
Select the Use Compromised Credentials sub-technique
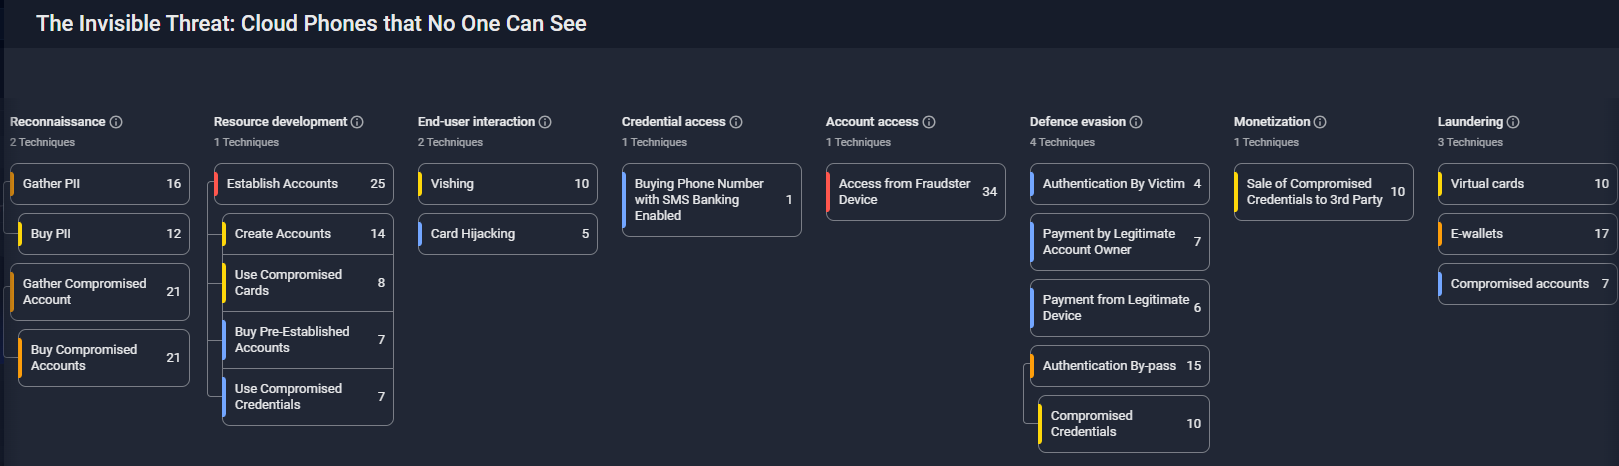pos(308,397)
